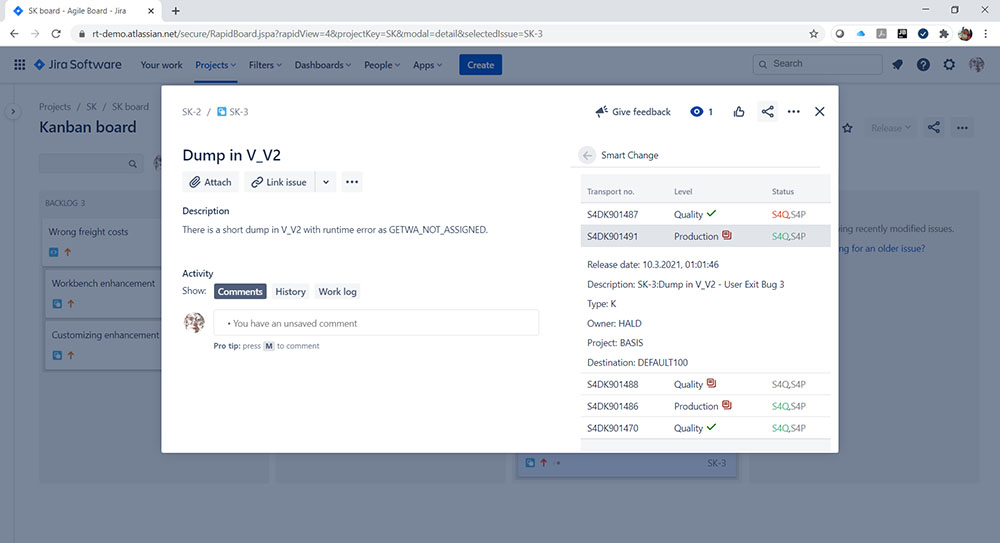
Task: Open a new browser tab
Action: (x=175, y=11)
